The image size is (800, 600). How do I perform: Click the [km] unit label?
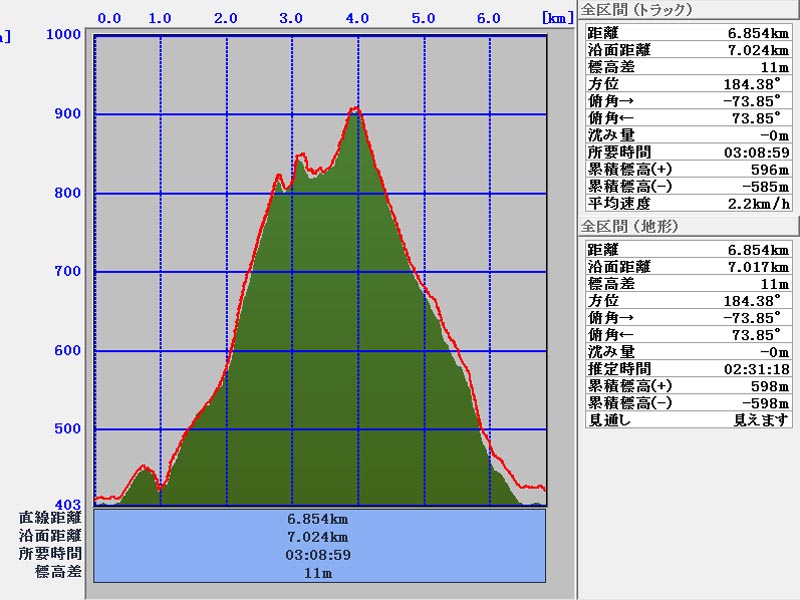coord(557,18)
